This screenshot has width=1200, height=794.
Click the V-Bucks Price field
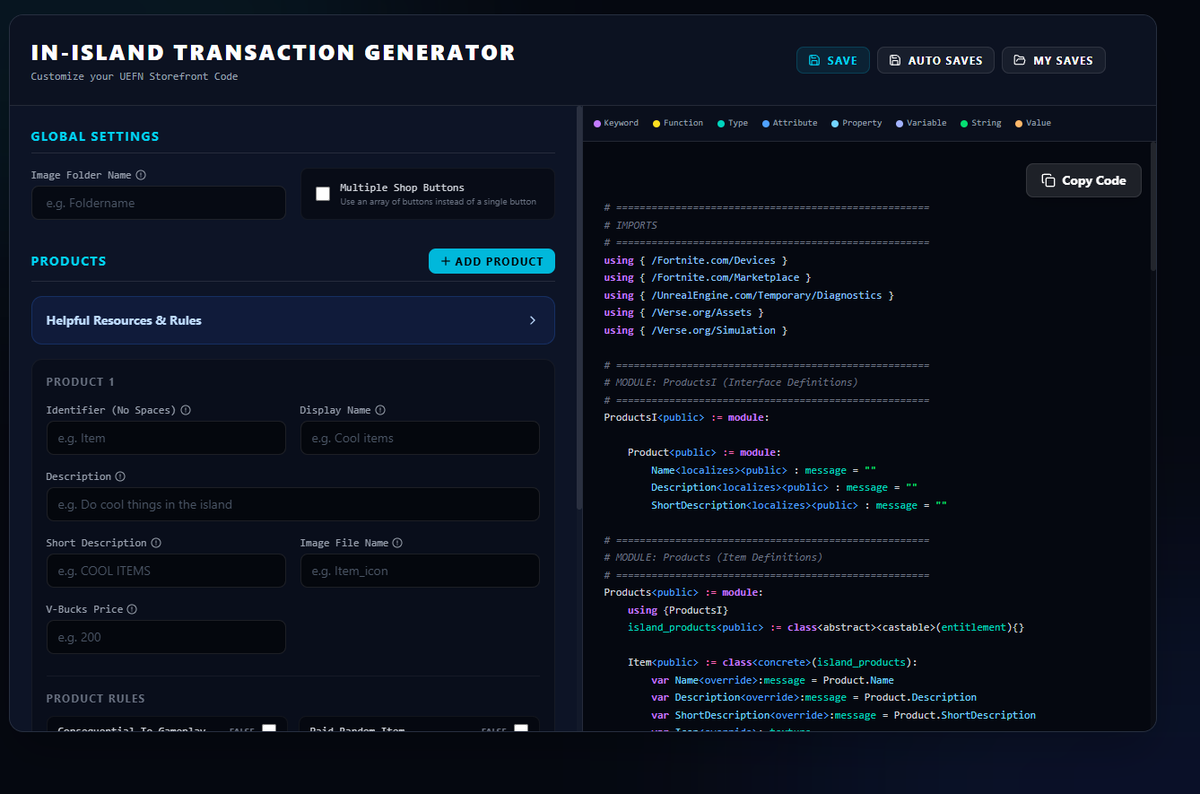pos(166,637)
